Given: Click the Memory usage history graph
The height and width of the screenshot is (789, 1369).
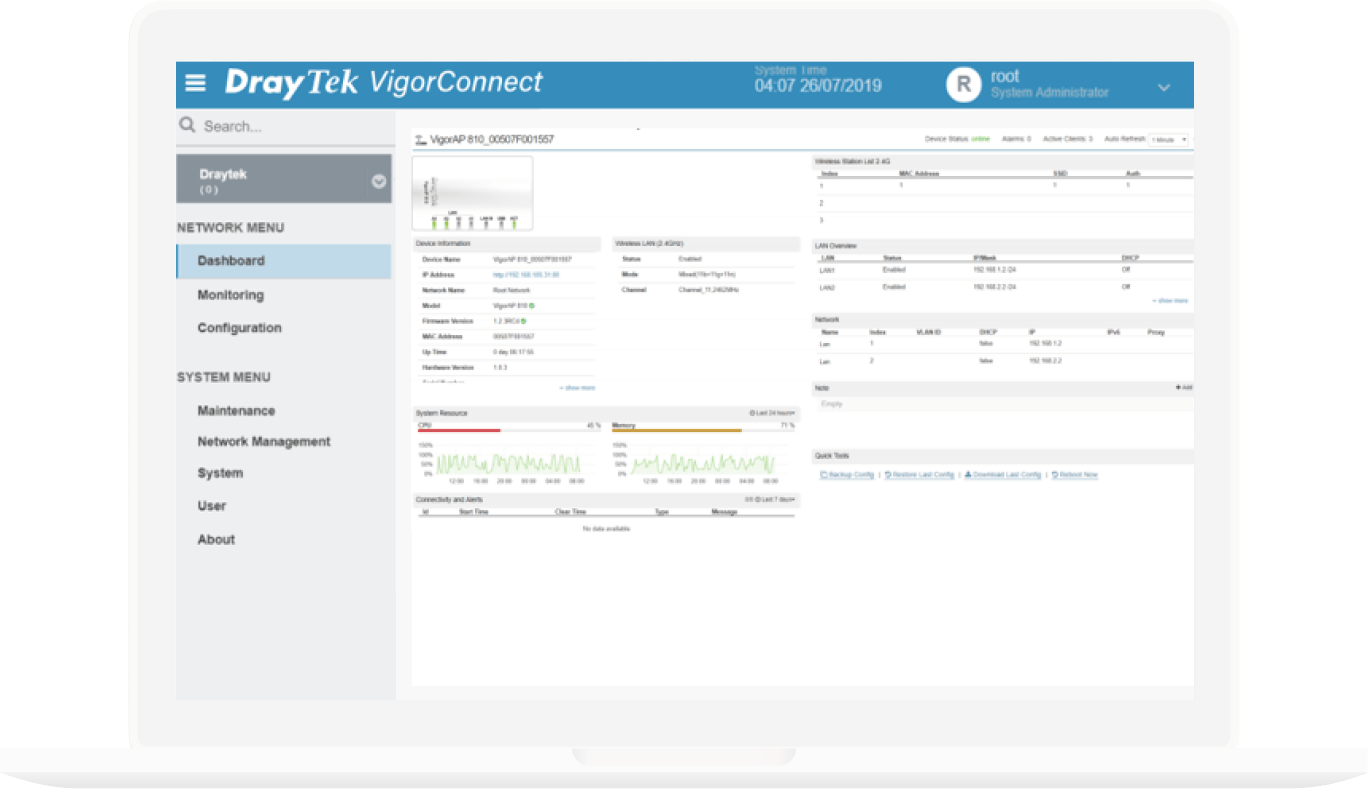Looking at the screenshot, I should point(703,464).
